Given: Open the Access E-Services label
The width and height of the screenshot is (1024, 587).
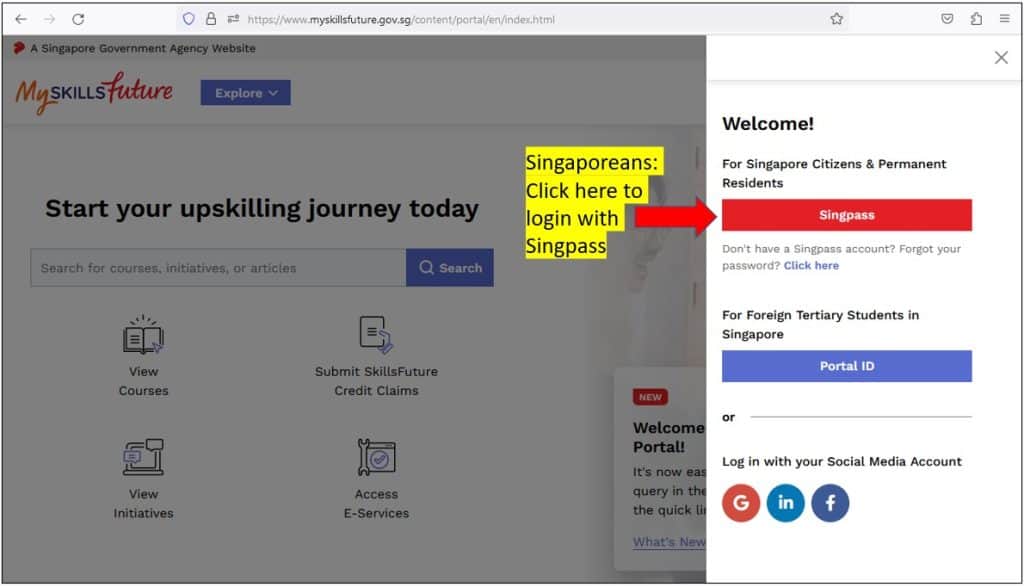Looking at the screenshot, I should click(x=377, y=504).
